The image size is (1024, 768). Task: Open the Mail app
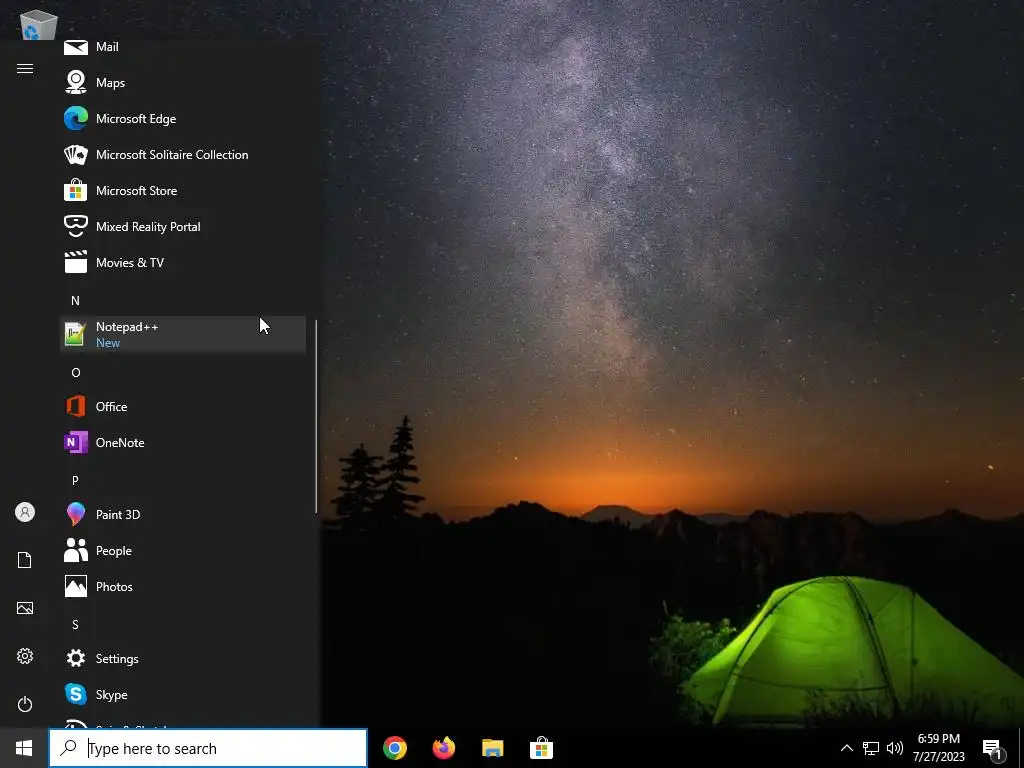pos(183,47)
